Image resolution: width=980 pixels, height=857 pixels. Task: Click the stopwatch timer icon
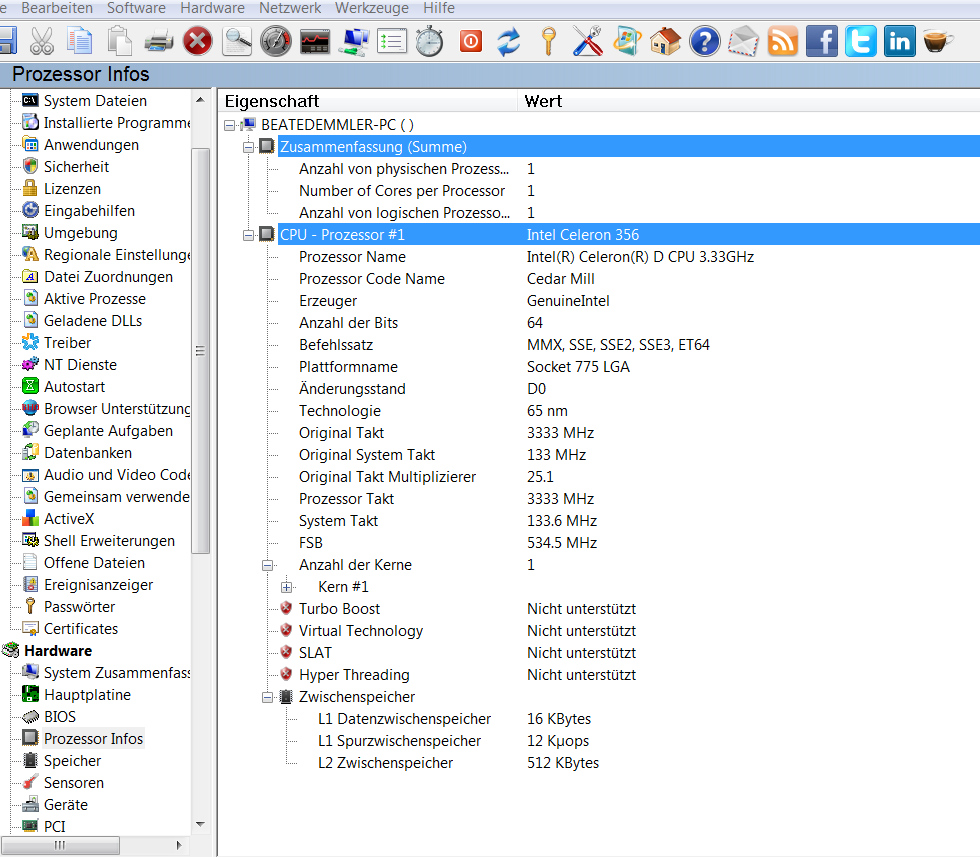pos(430,41)
